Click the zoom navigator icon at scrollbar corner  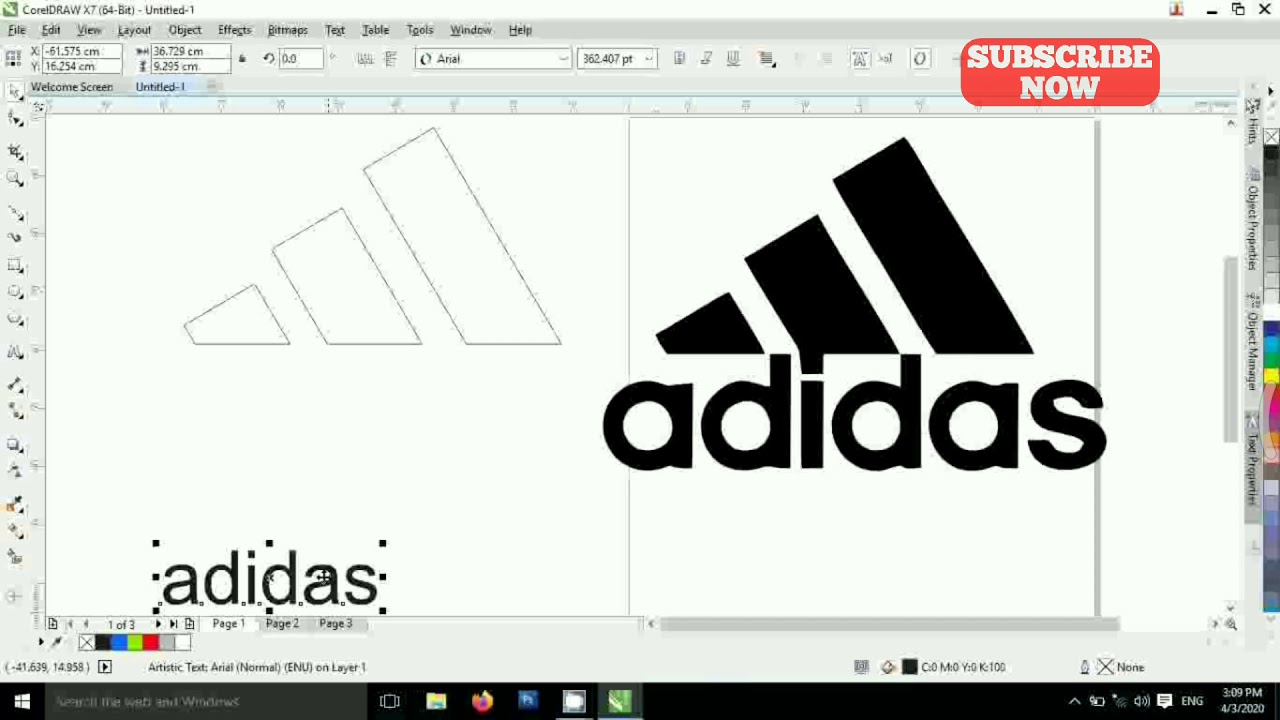[x=1231, y=624]
